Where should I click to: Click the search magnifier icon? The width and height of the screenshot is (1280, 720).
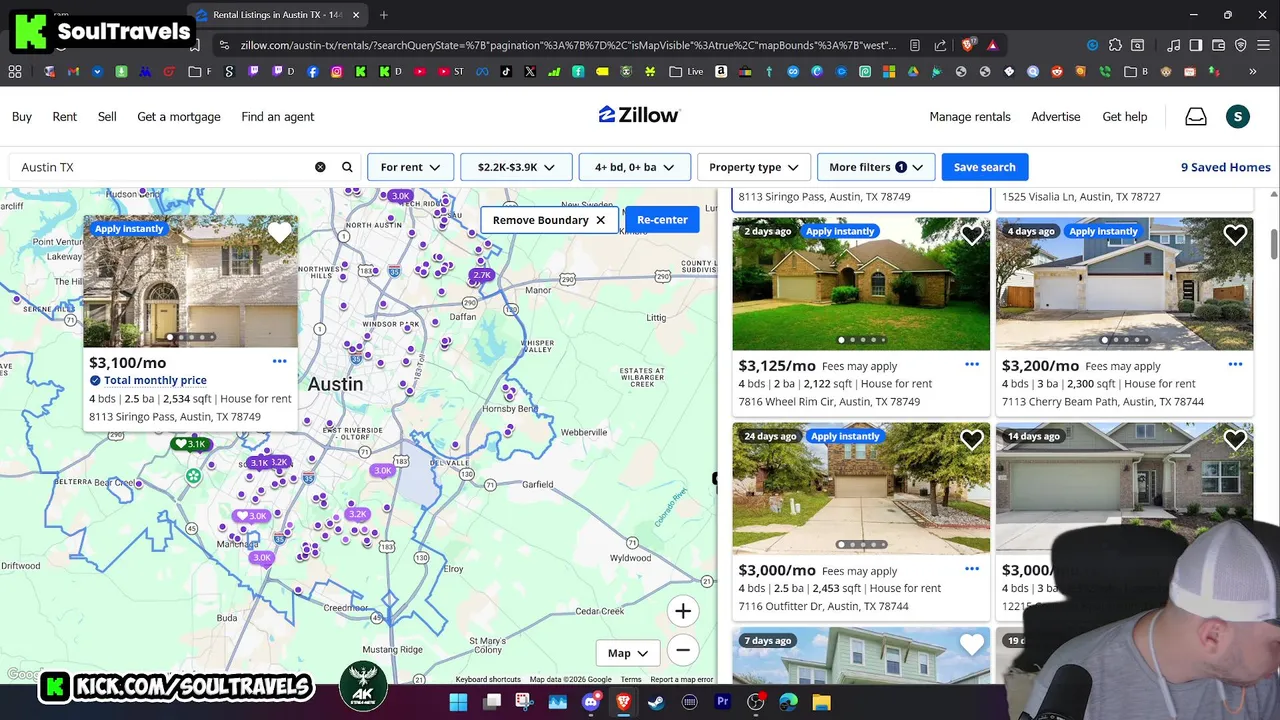pos(347,167)
